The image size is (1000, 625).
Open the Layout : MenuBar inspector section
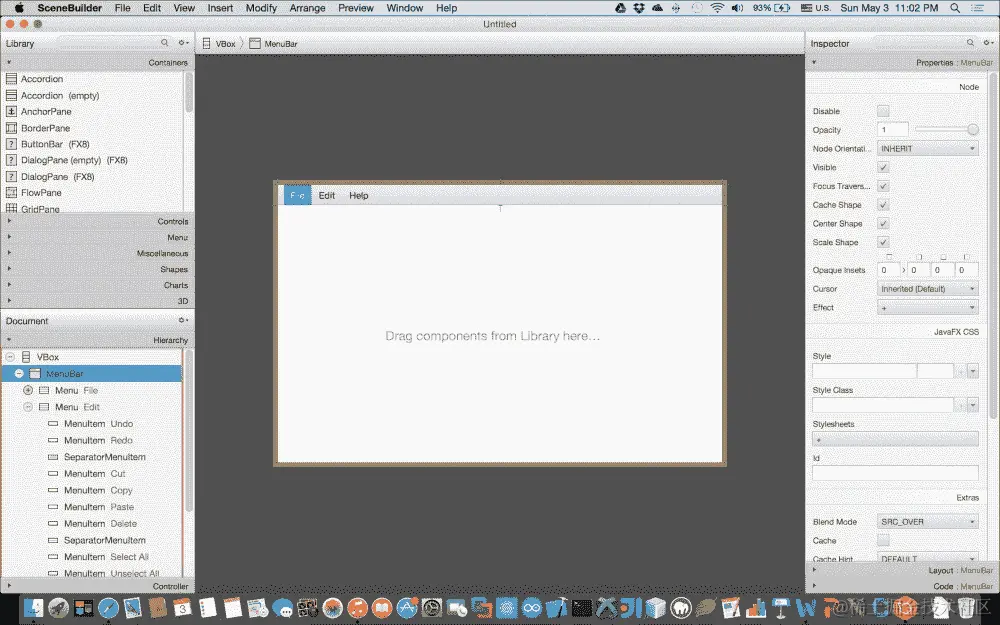click(901, 570)
